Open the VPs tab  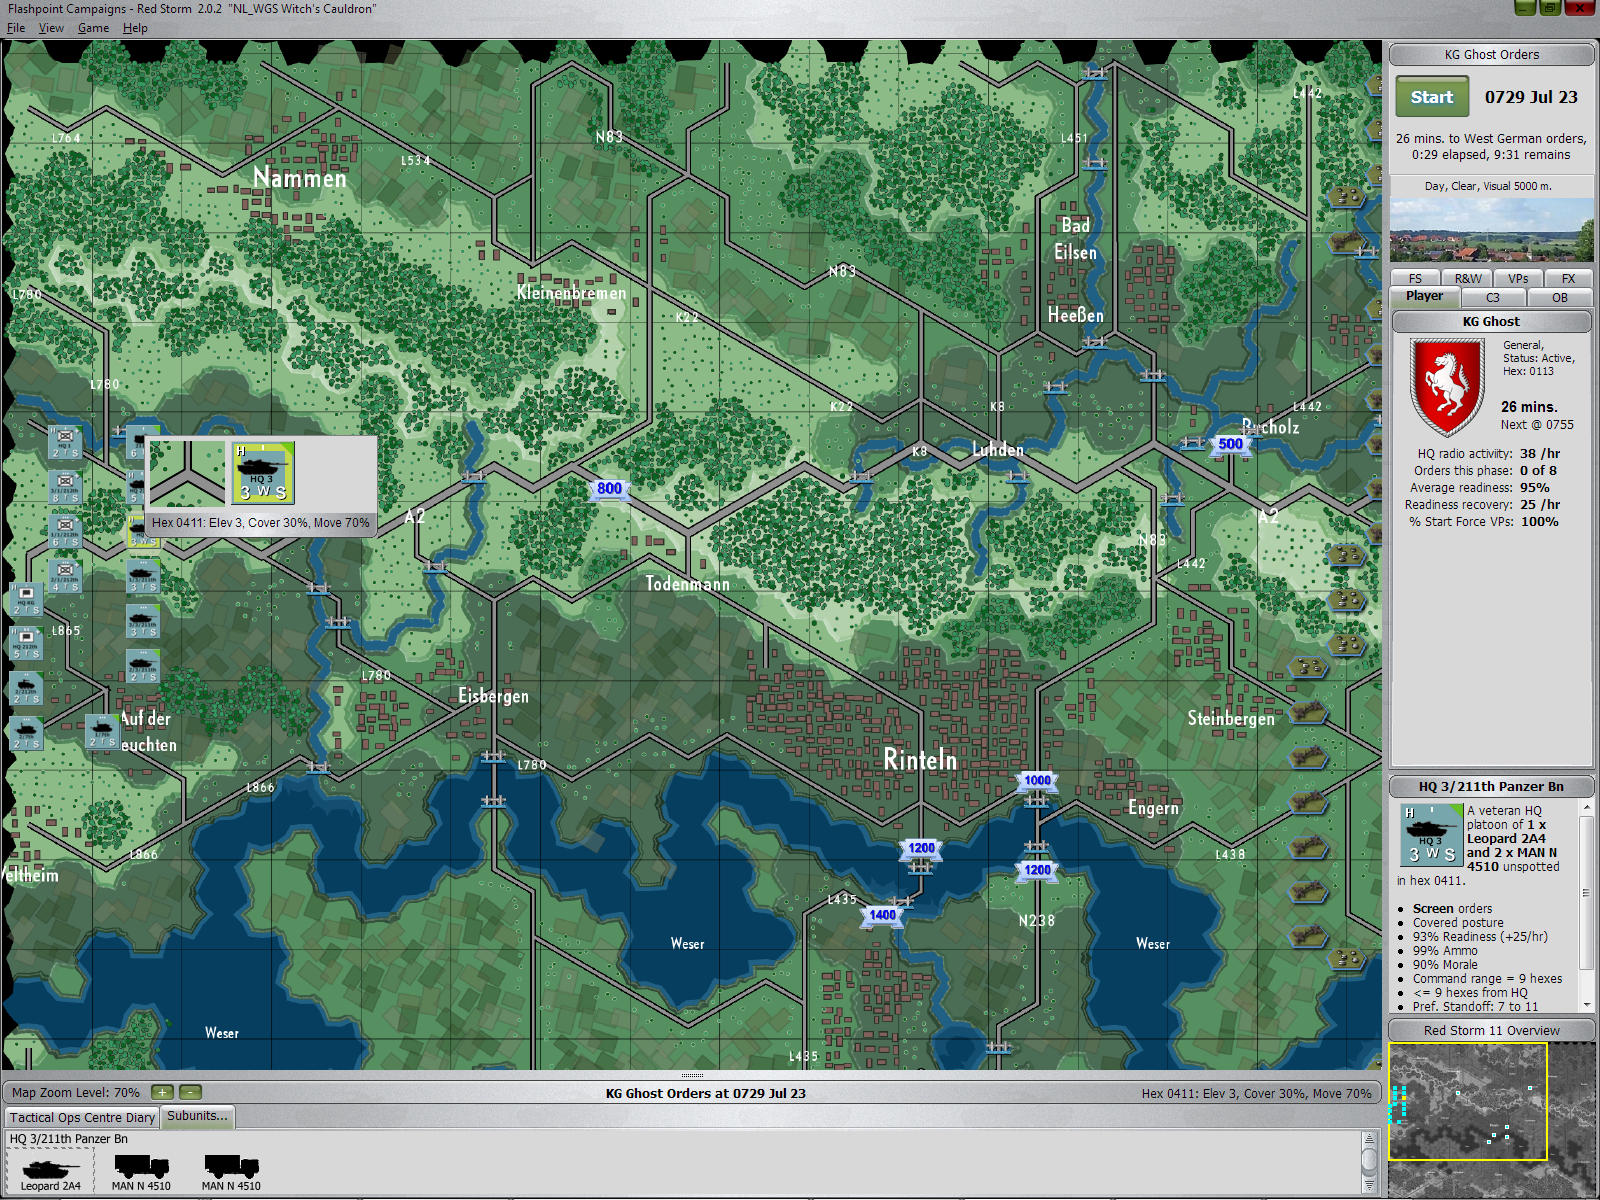point(1518,279)
